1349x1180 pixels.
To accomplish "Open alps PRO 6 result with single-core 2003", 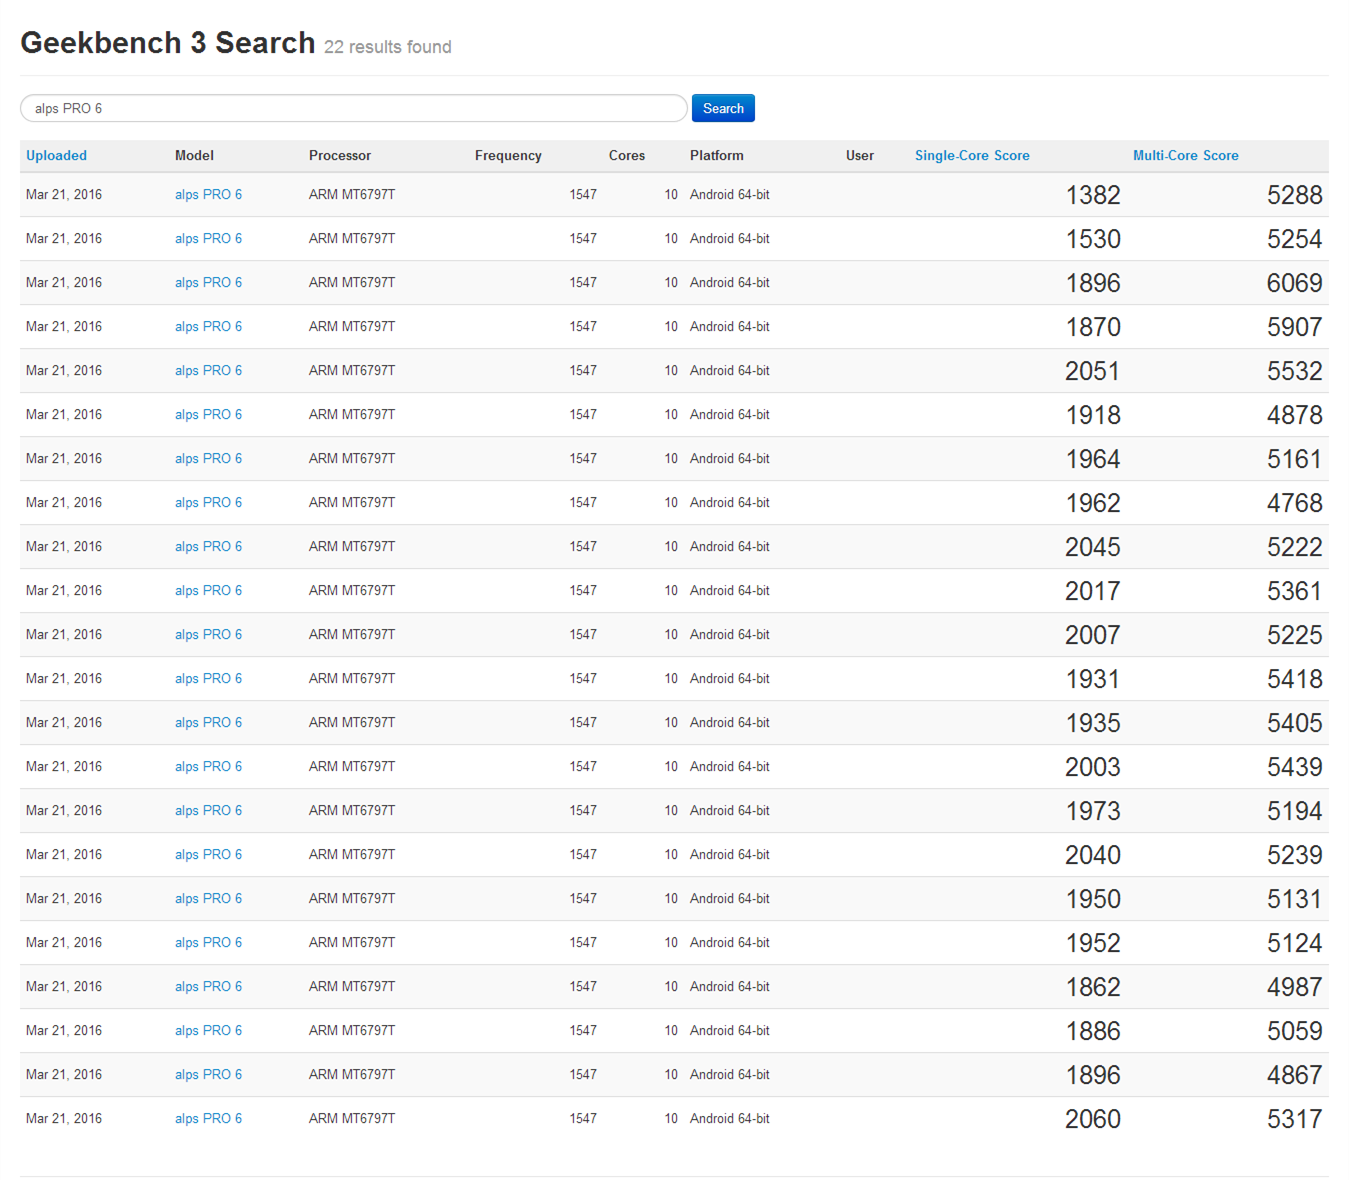I will pyautogui.click(x=208, y=766).
